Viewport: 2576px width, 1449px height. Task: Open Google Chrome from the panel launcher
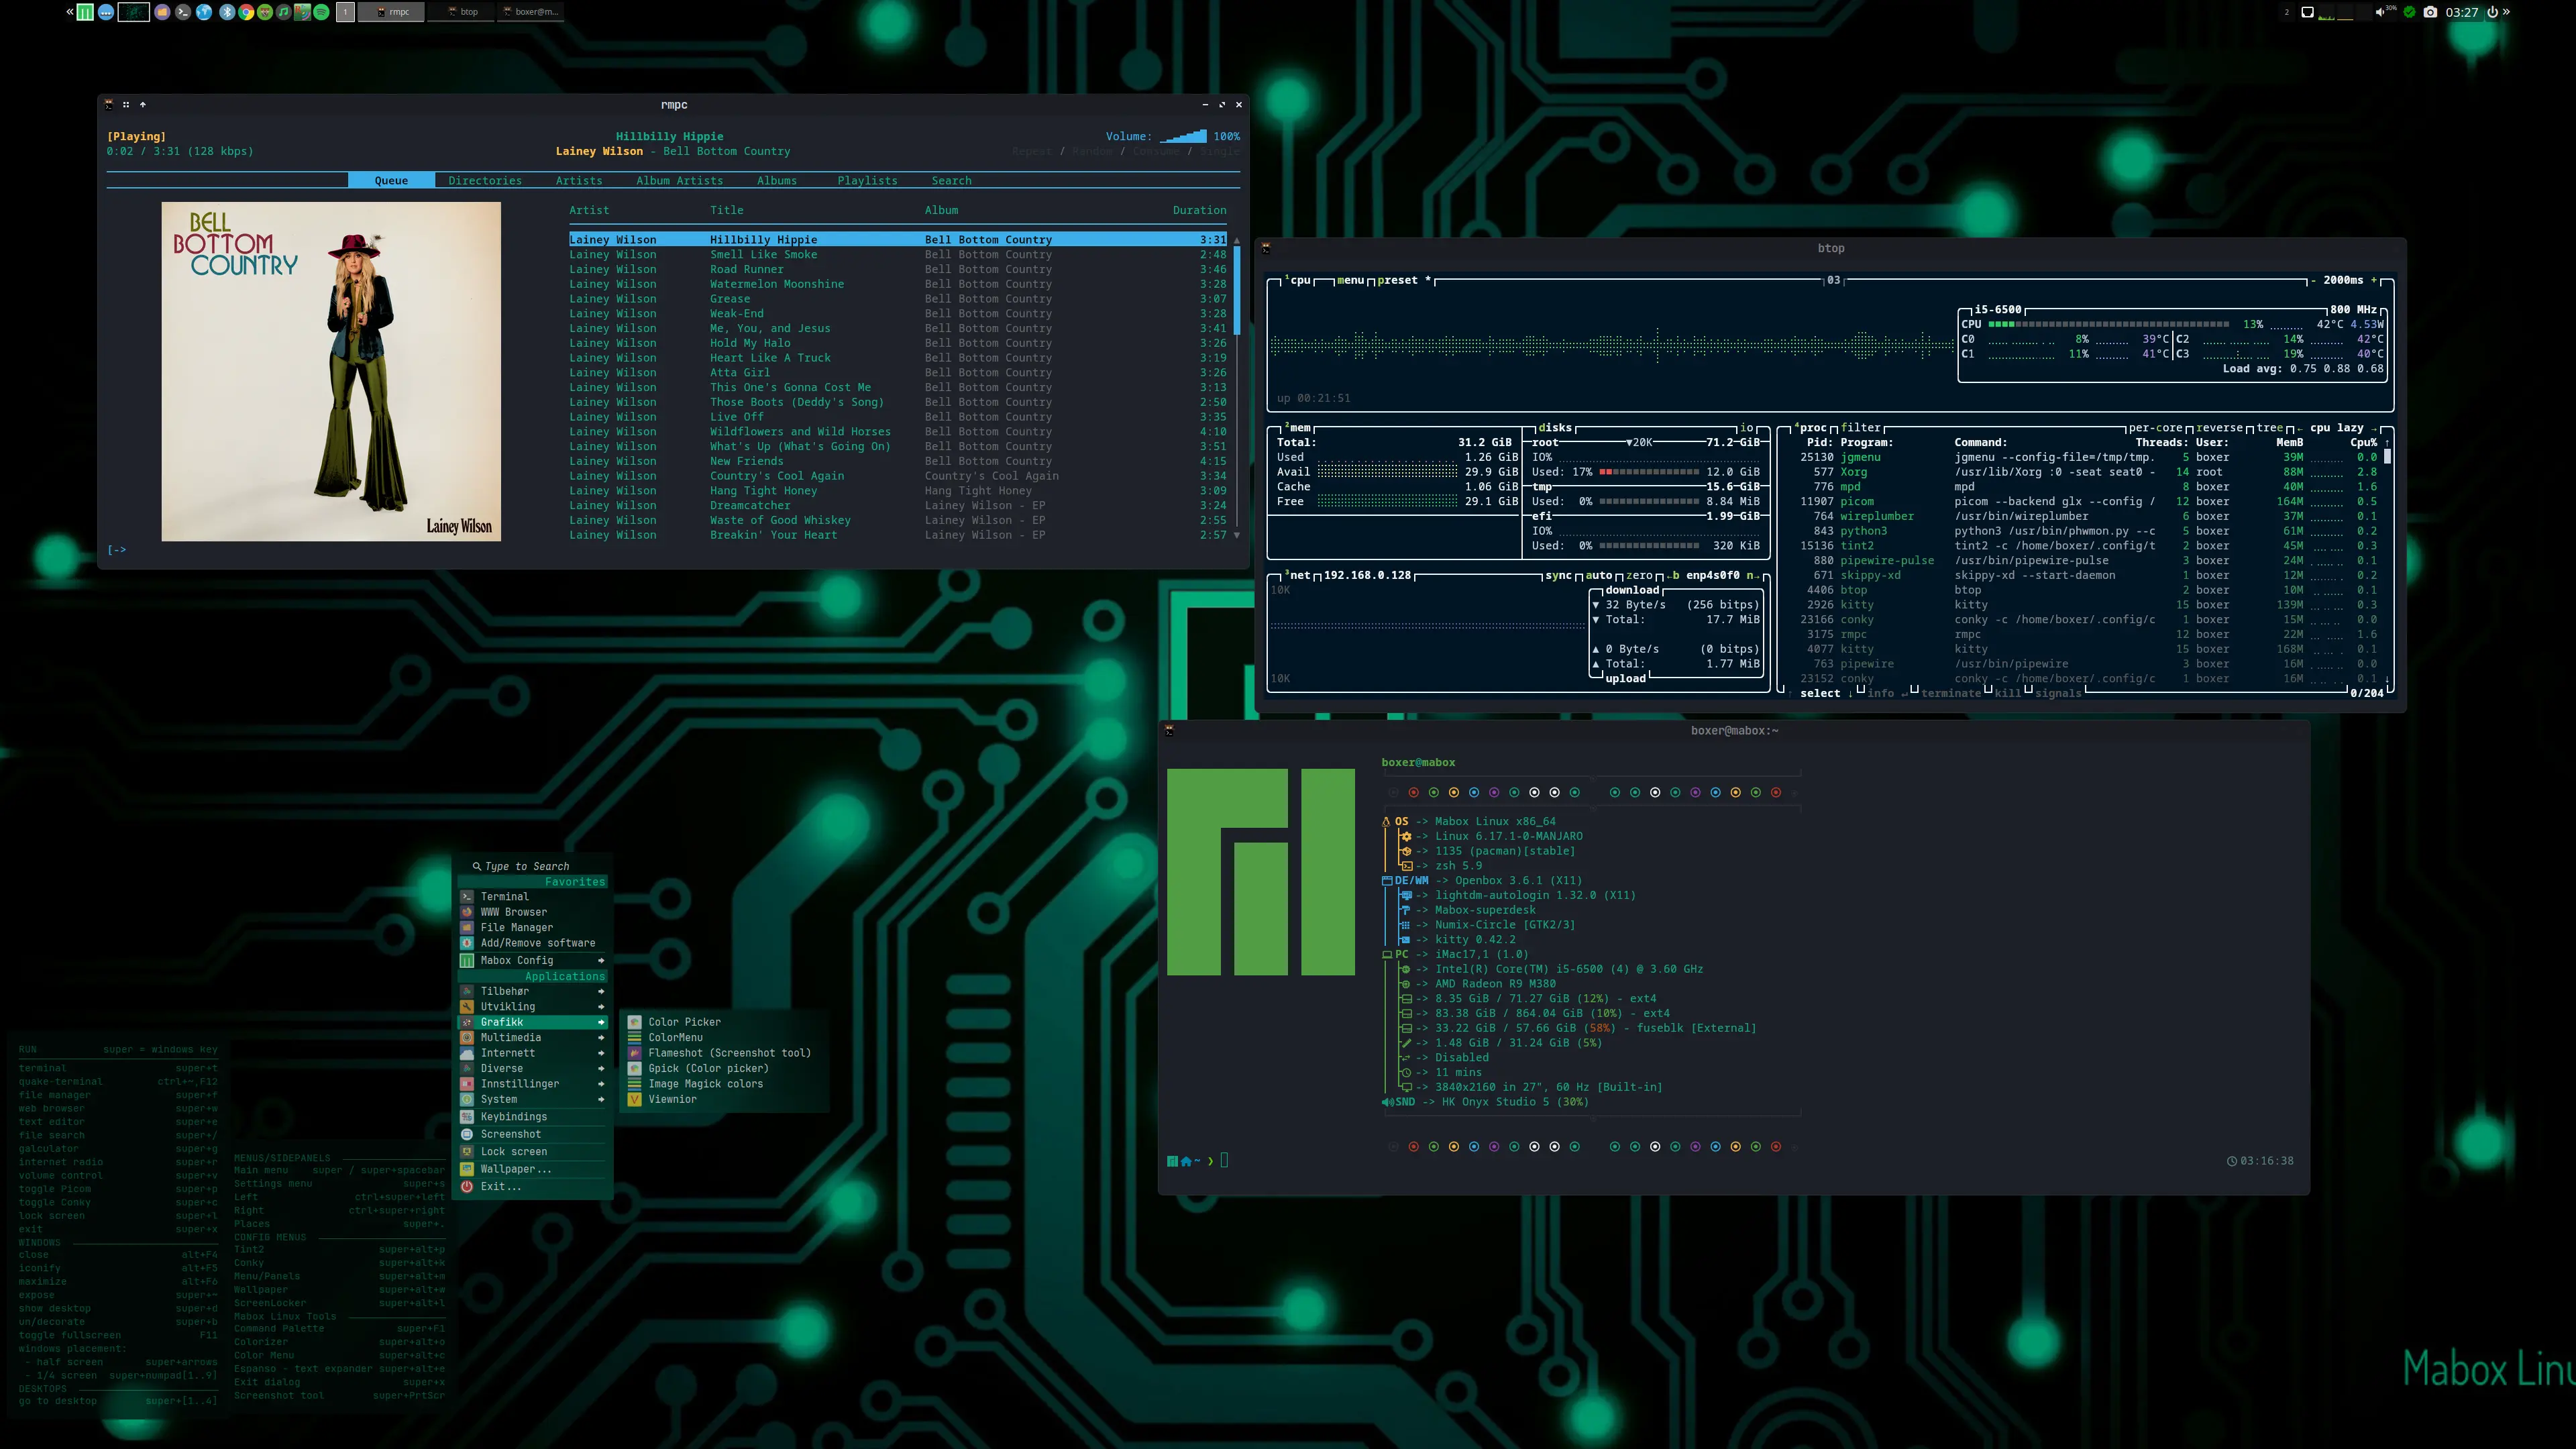pyautogui.click(x=246, y=12)
